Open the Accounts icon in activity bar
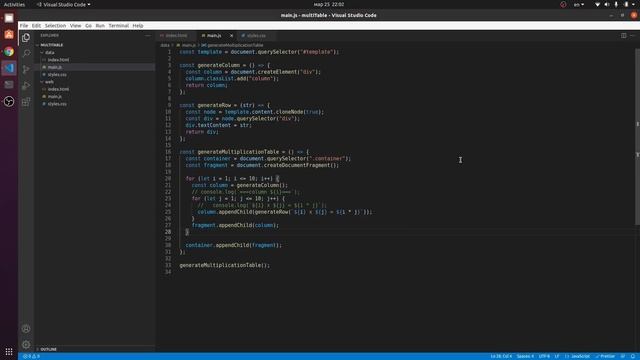The height and width of the screenshot is (360, 640). click(26, 329)
